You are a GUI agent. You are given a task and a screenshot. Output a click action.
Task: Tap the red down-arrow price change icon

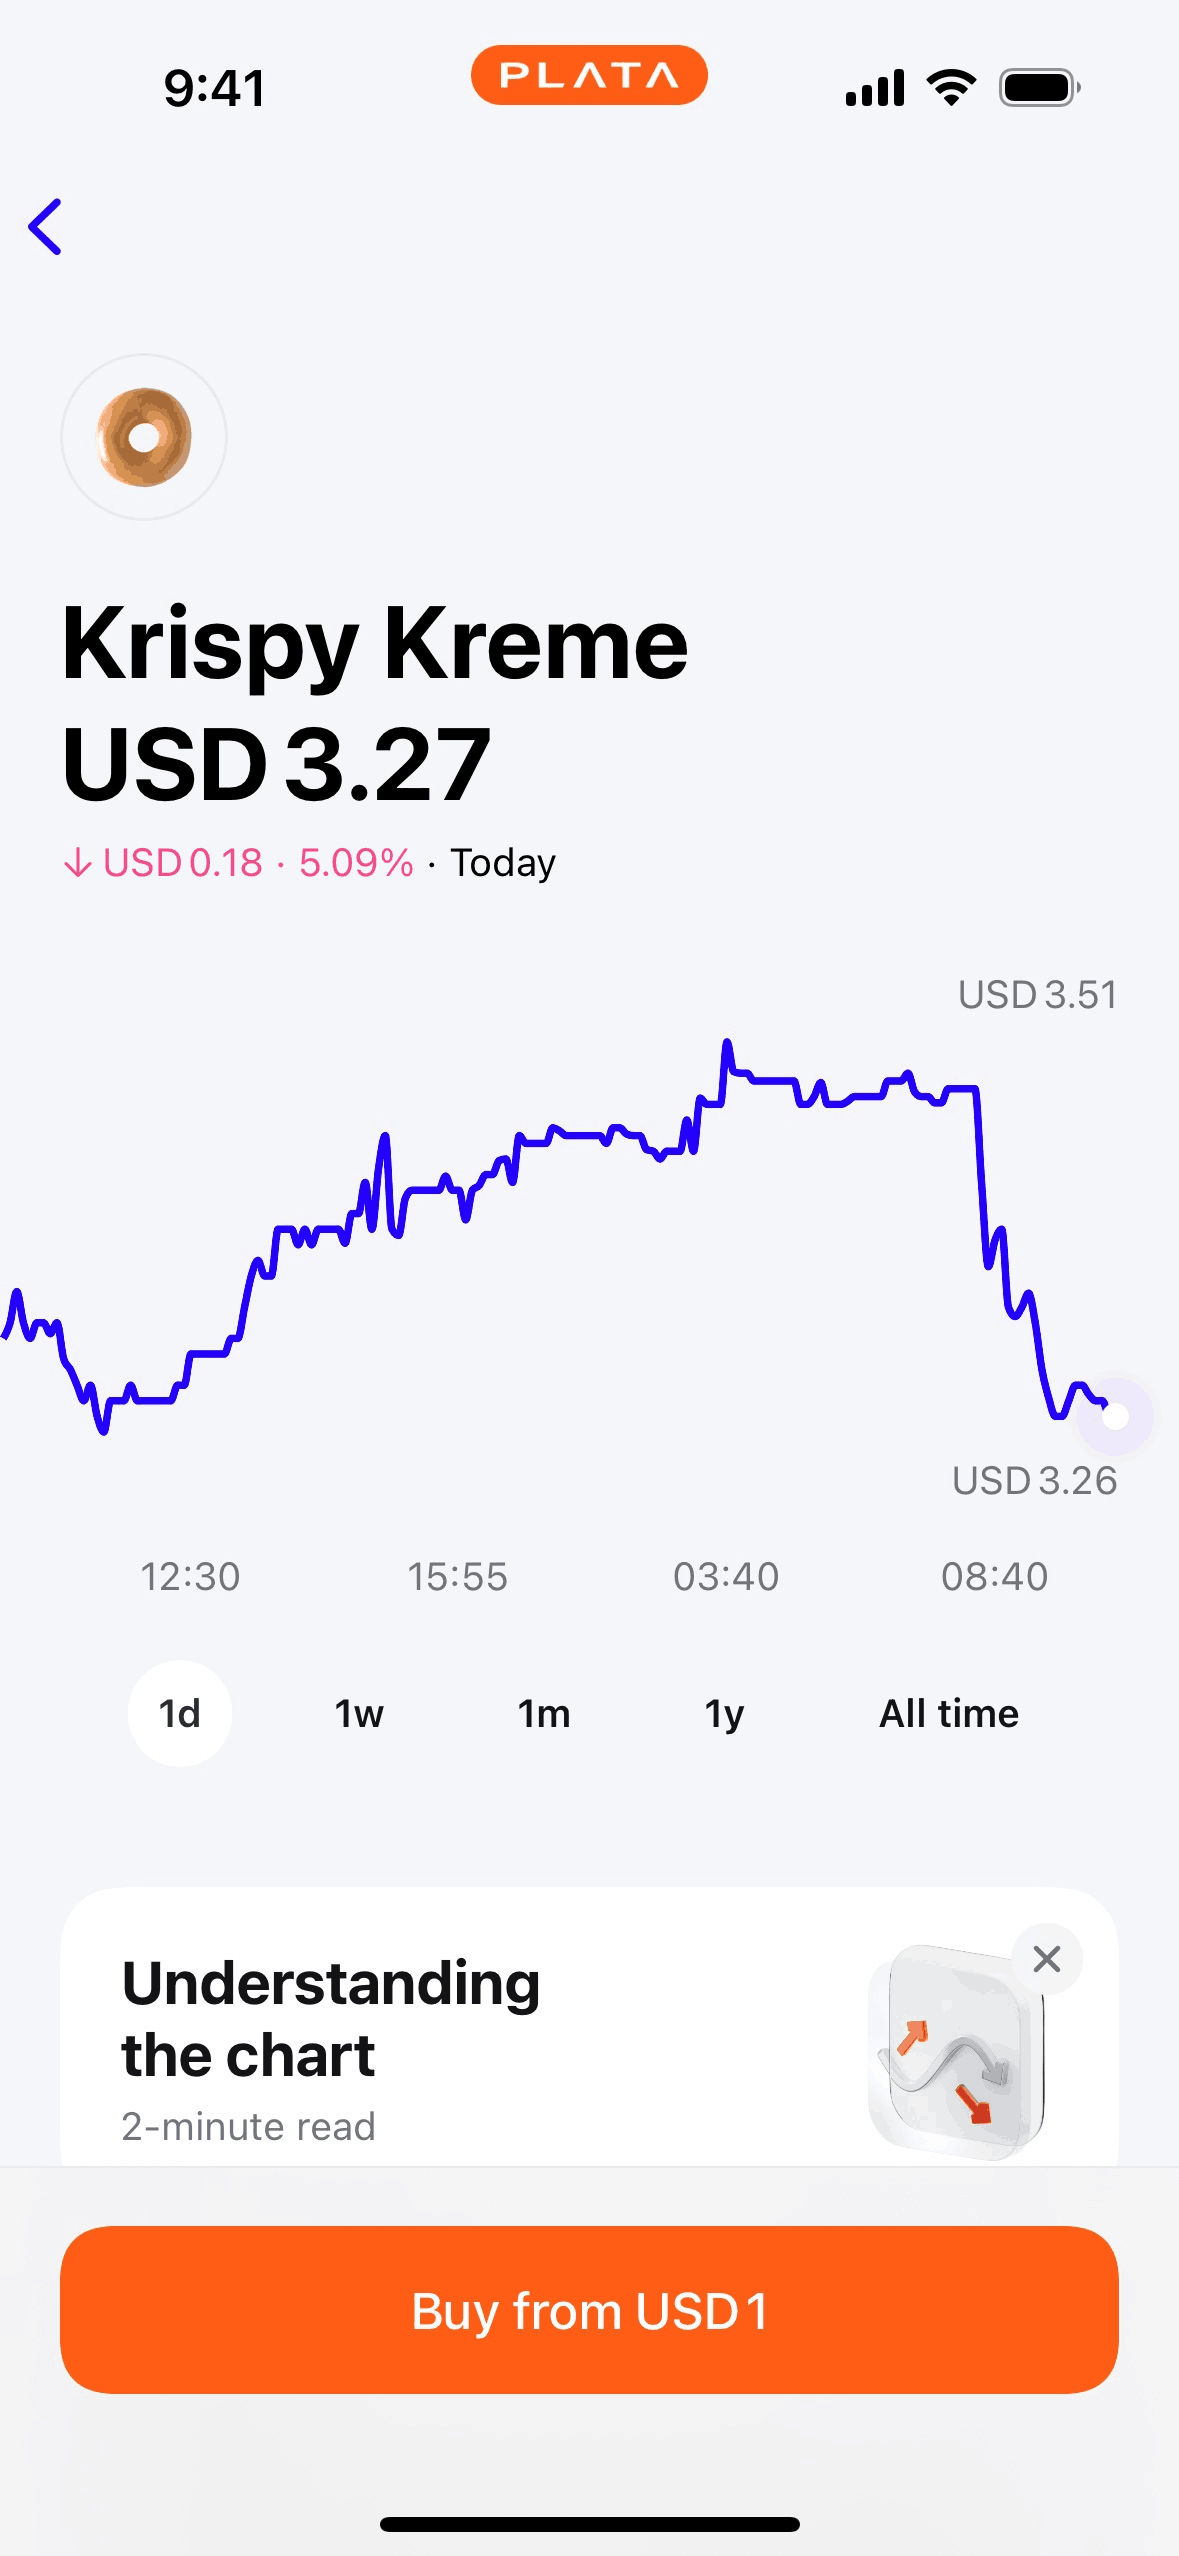77,862
